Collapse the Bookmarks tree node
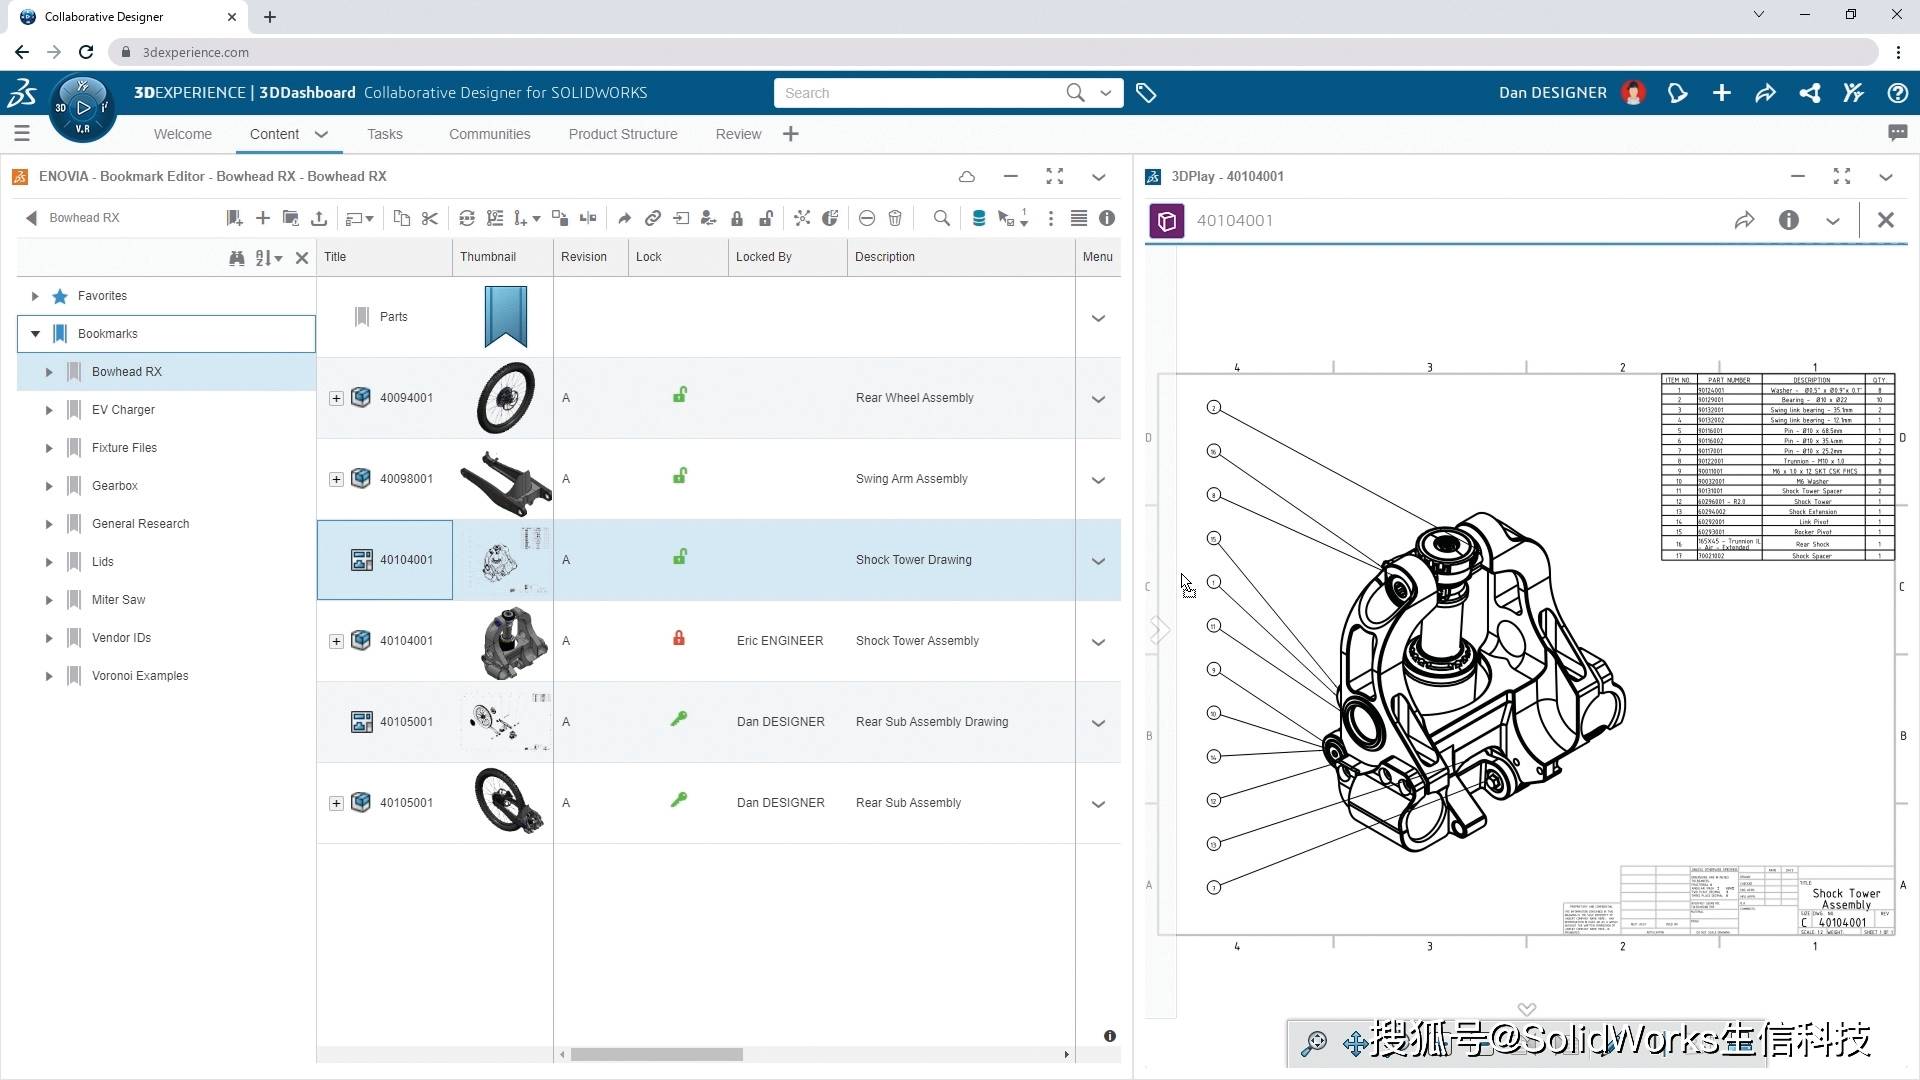 (x=35, y=334)
